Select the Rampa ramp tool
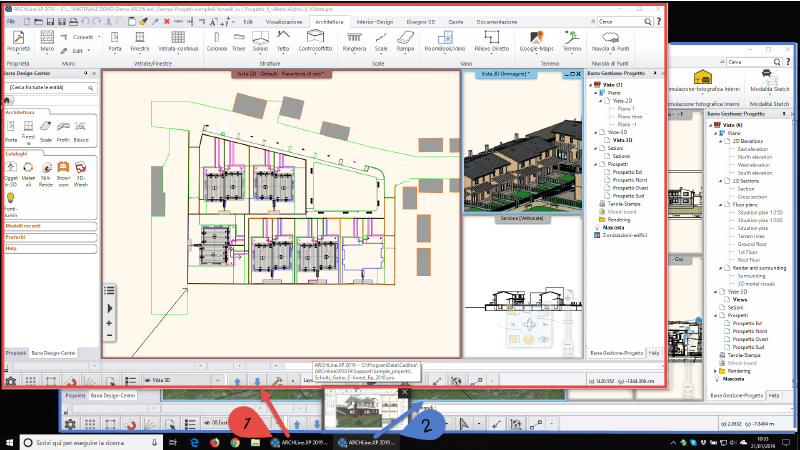The height and width of the screenshot is (450, 800). [405, 41]
